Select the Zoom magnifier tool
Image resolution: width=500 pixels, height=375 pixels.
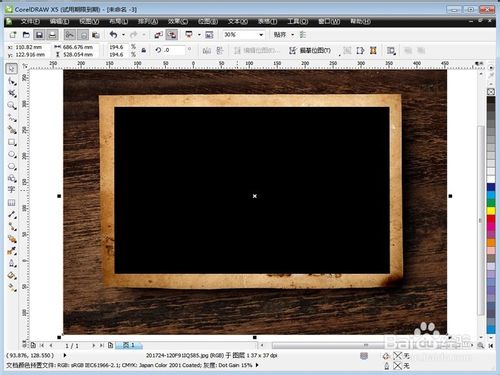(12, 106)
